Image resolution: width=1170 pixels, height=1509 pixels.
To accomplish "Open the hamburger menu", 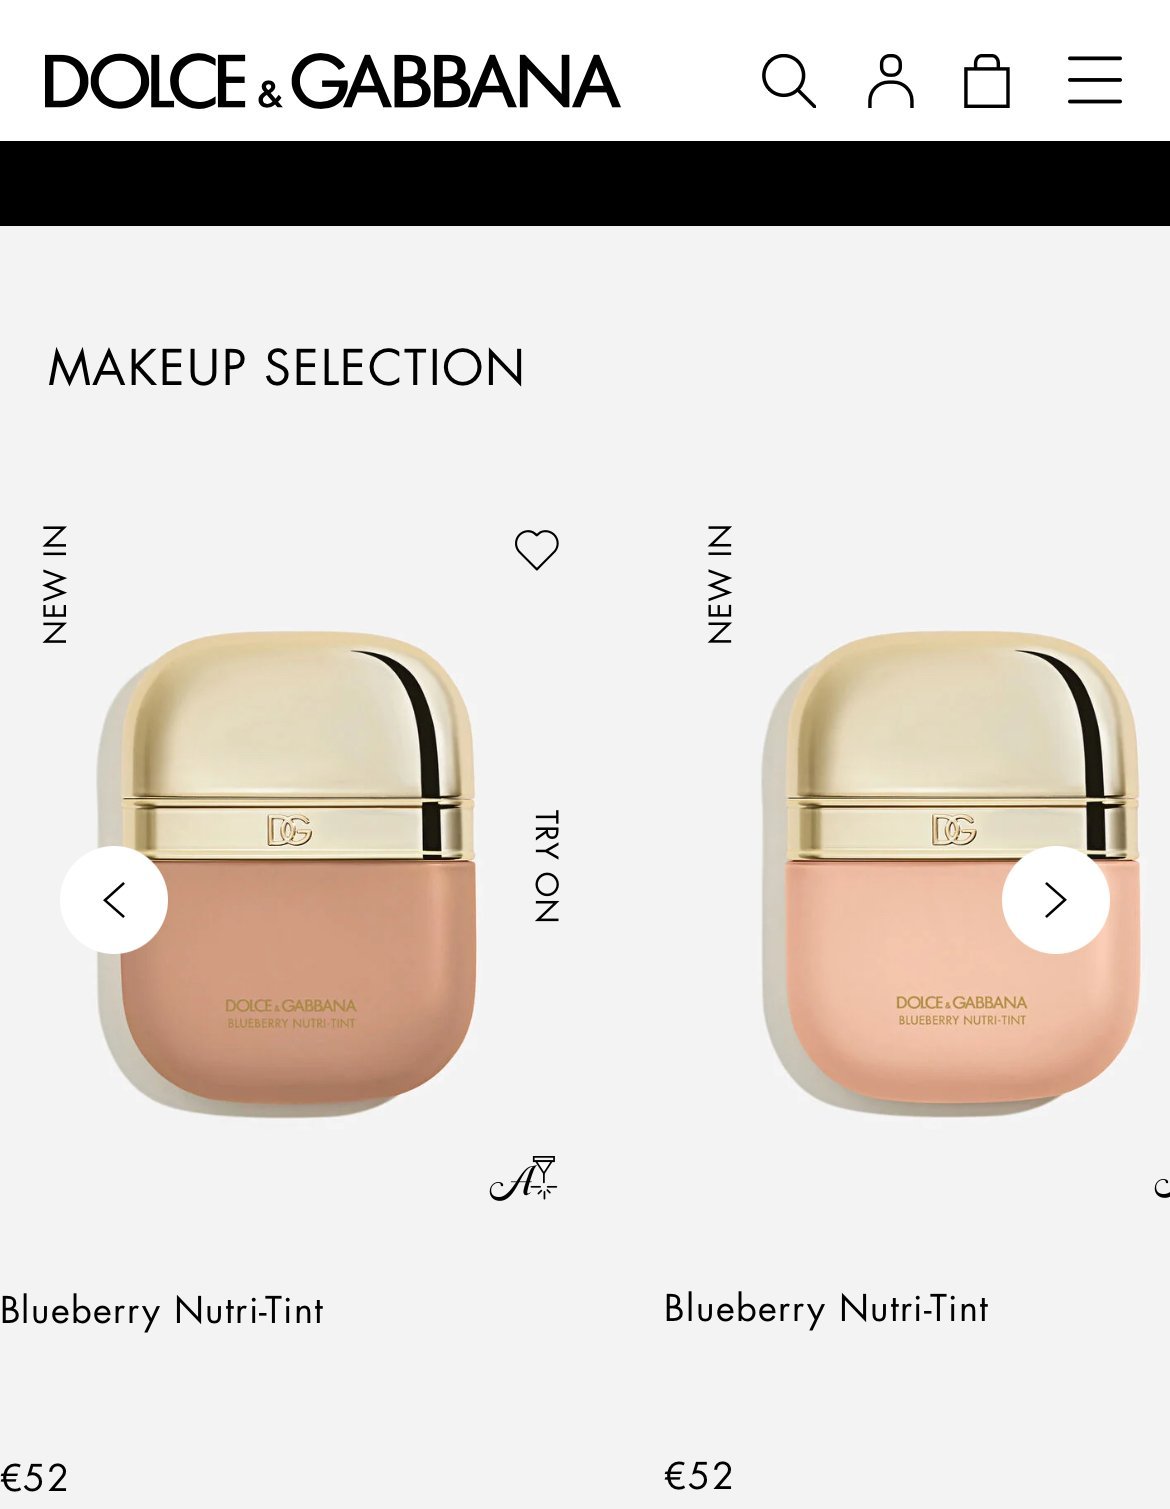I will [1095, 81].
